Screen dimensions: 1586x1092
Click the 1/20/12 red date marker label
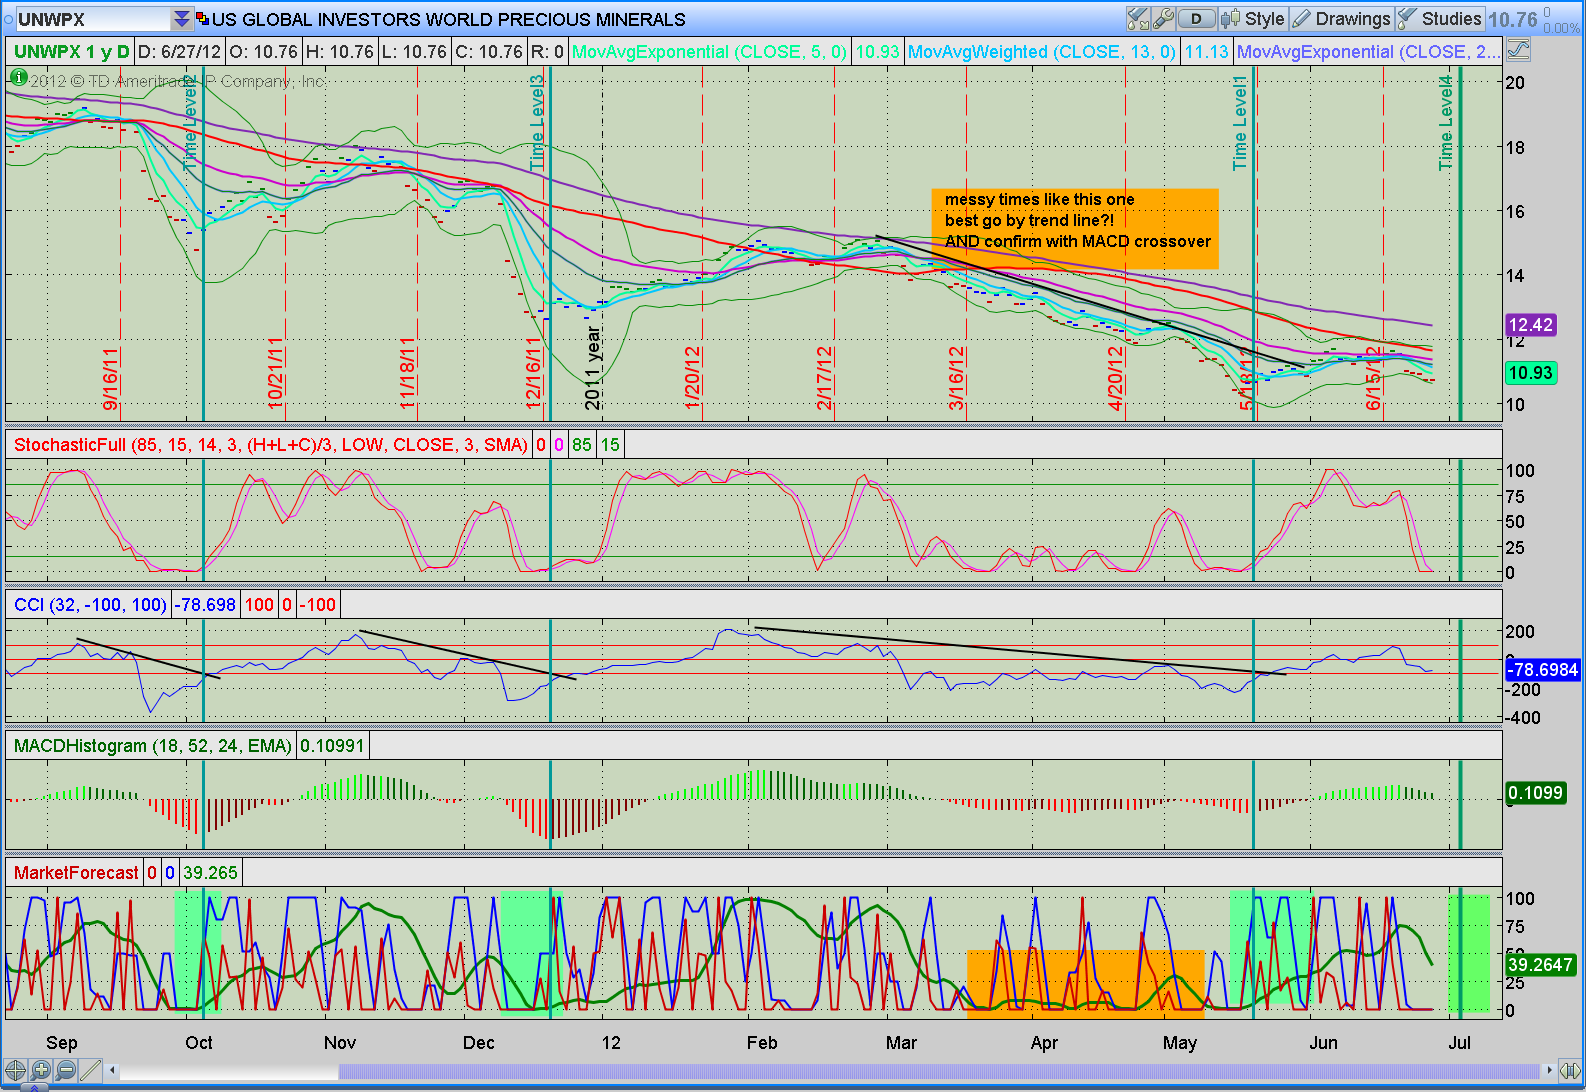click(692, 378)
